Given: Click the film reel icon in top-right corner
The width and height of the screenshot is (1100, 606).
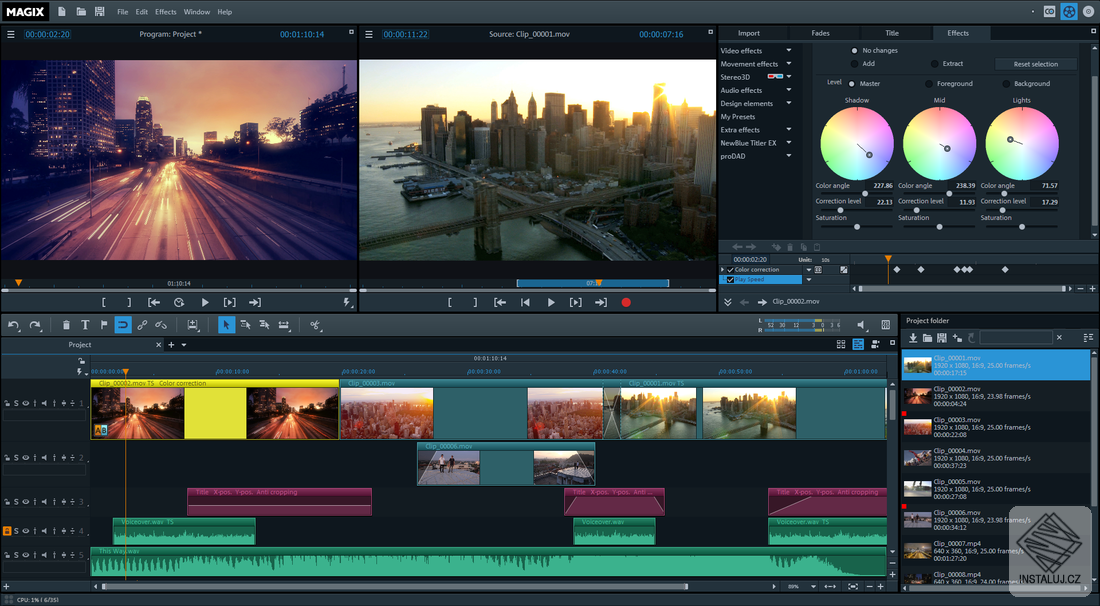Looking at the screenshot, I should pyautogui.click(x=1068, y=12).
